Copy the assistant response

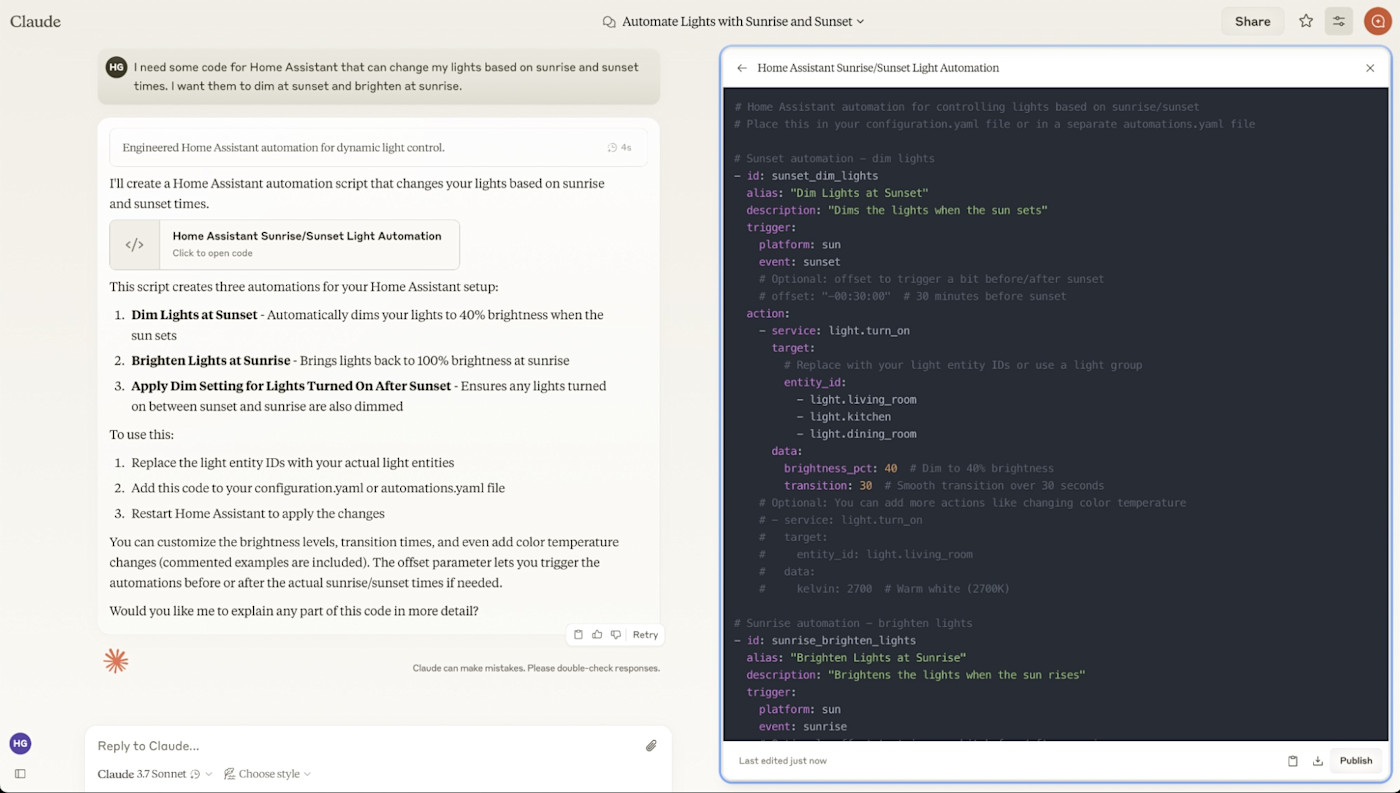point(578,634)
